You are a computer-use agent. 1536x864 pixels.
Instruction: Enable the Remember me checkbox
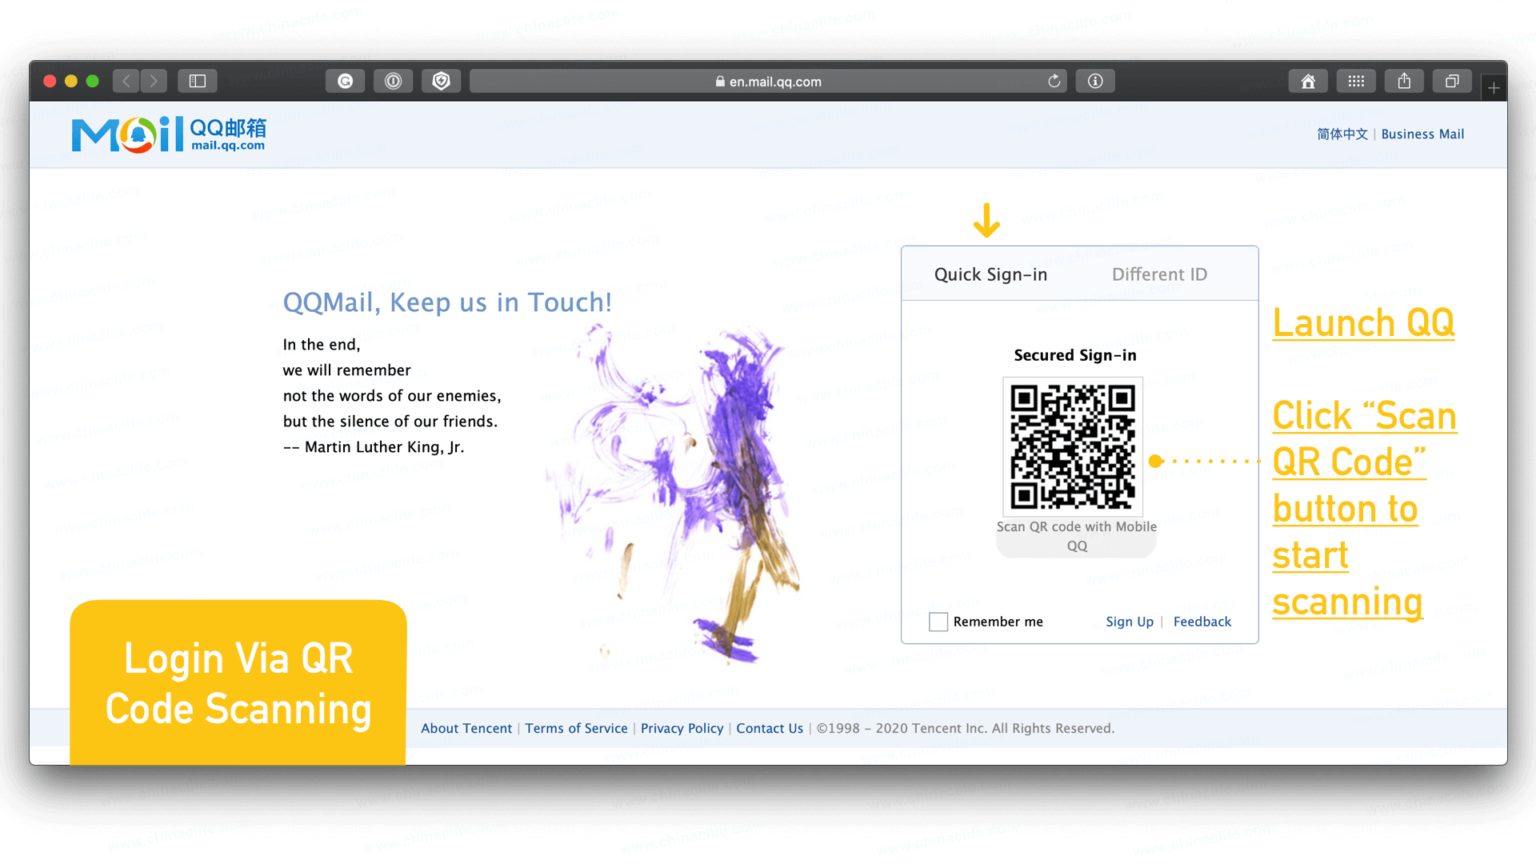tap(938, 621)
